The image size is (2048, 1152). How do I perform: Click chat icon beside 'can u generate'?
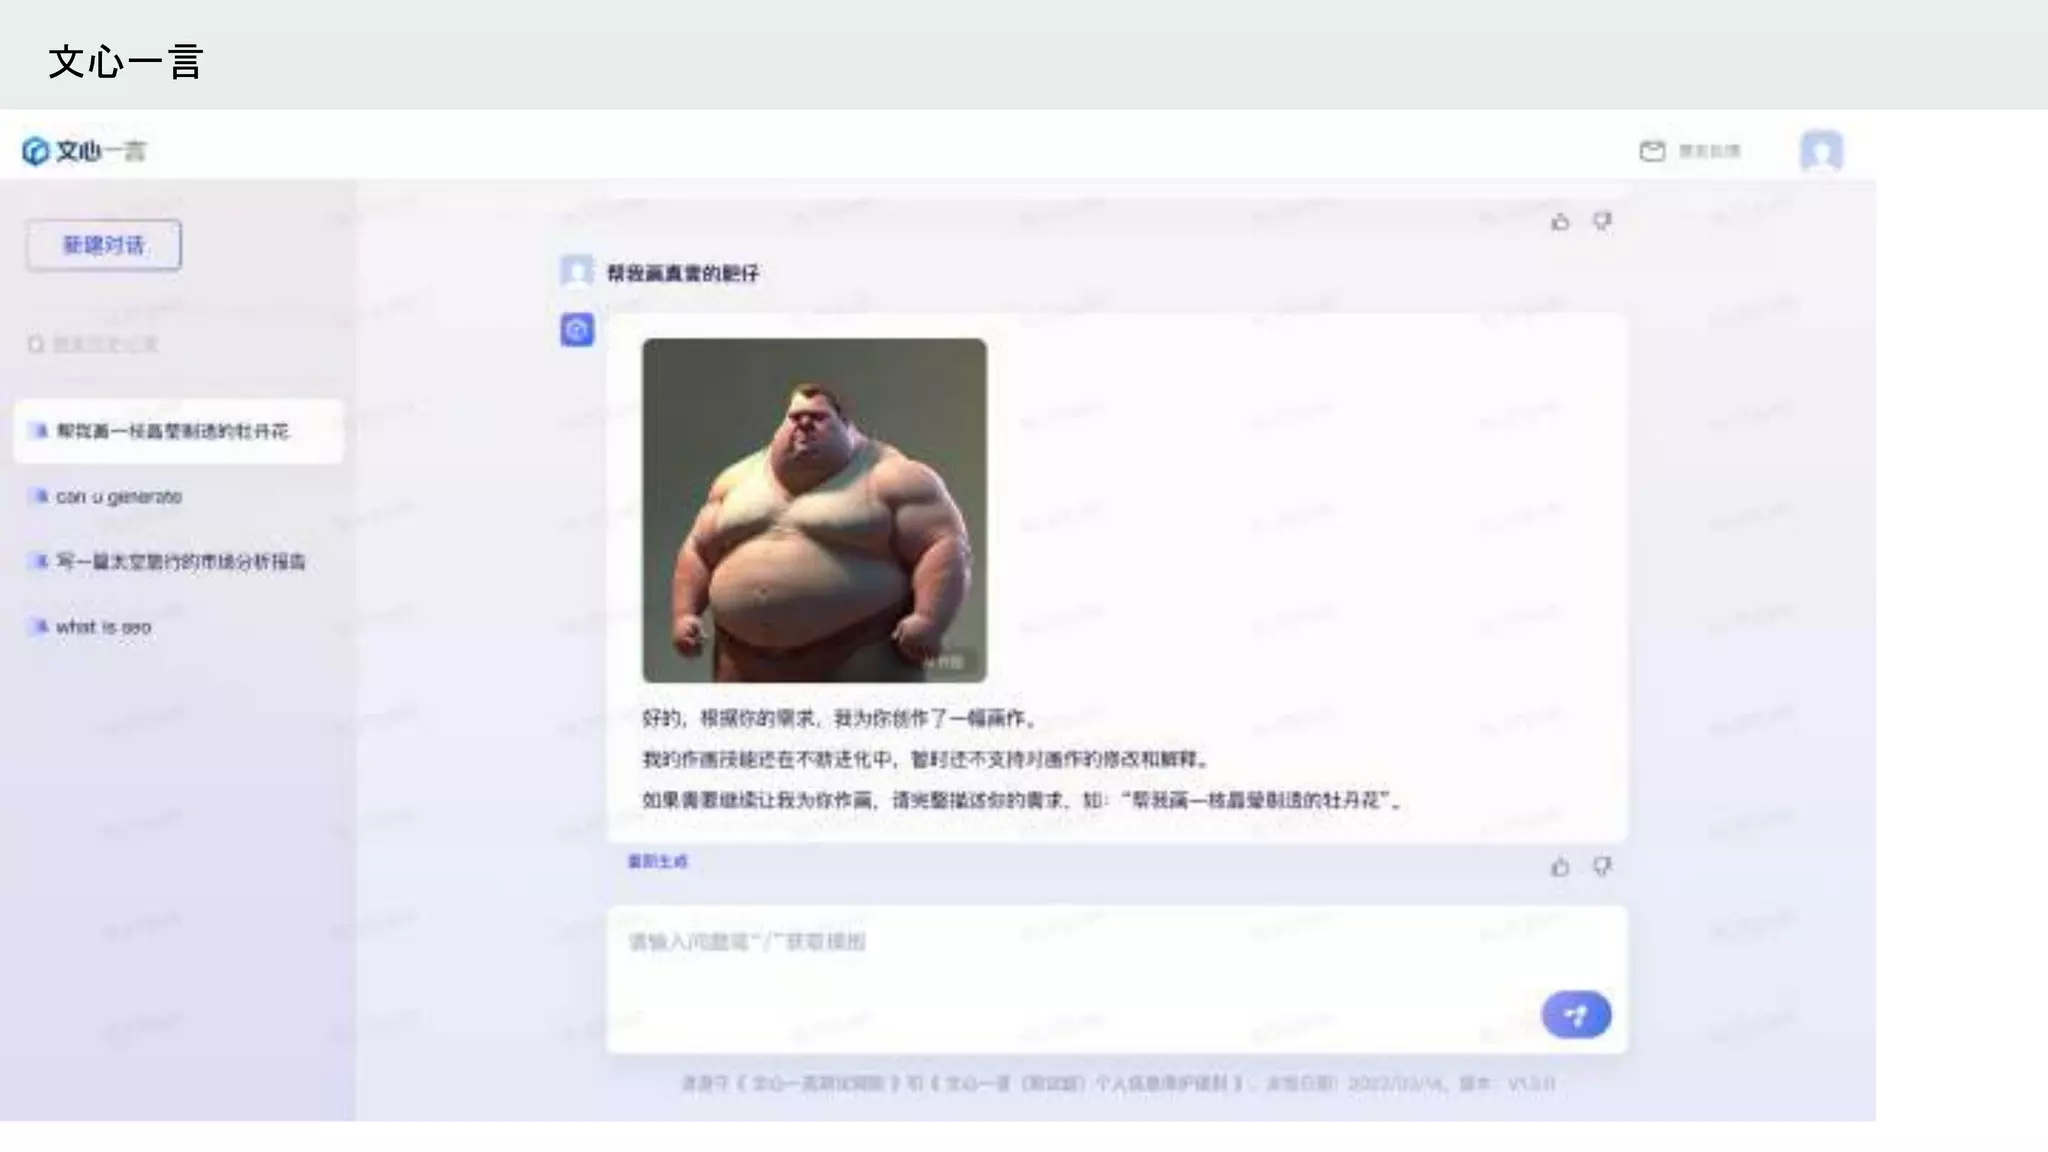pos(40,496)
